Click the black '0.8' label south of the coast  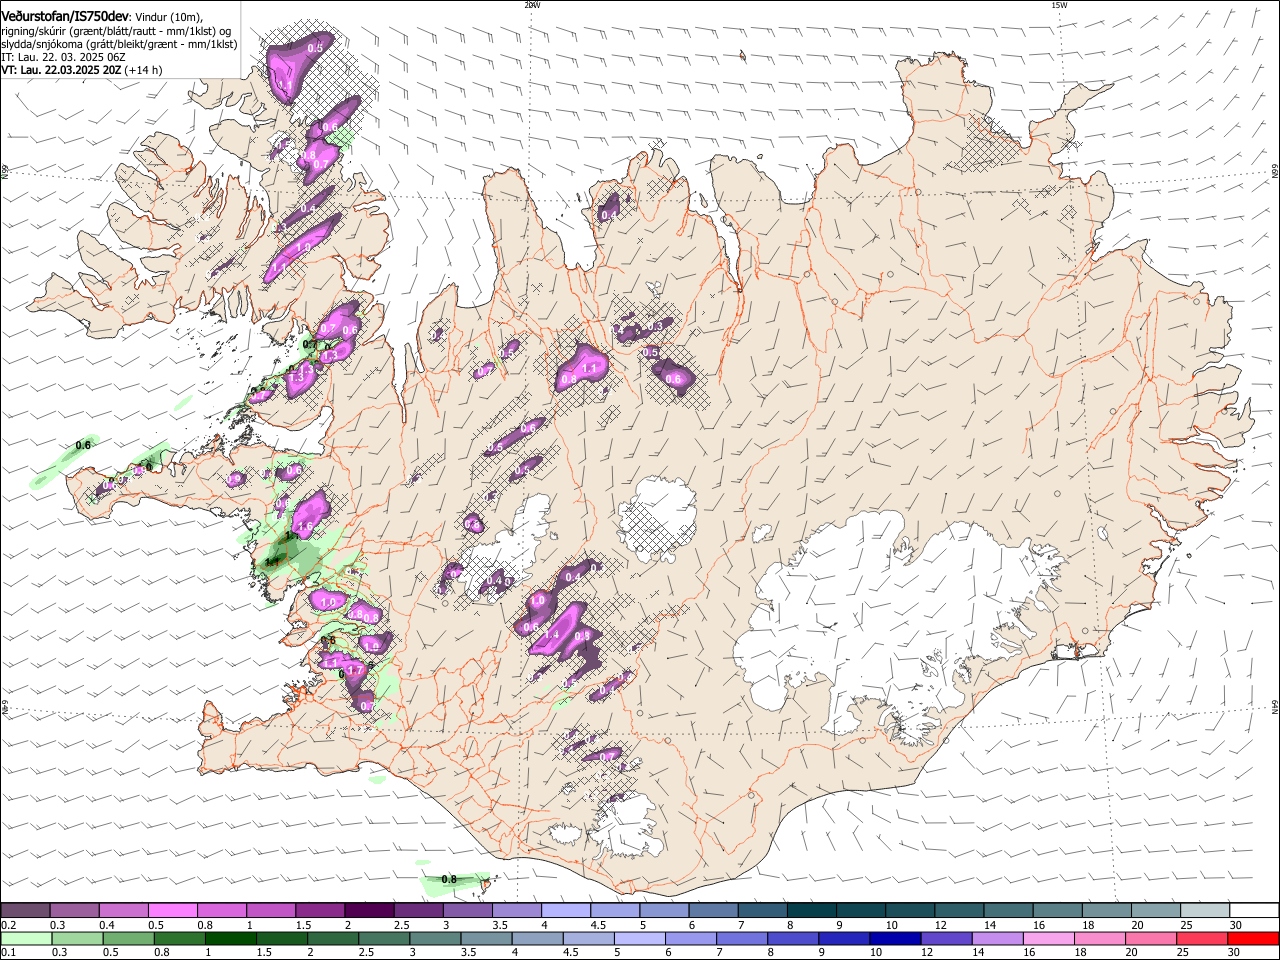449,879
